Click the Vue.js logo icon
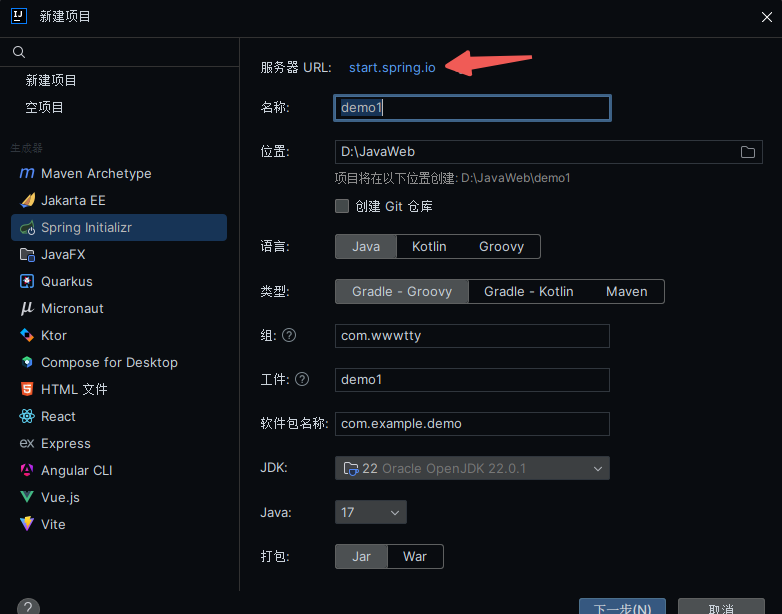782x614 pixels. pos(27,497)
